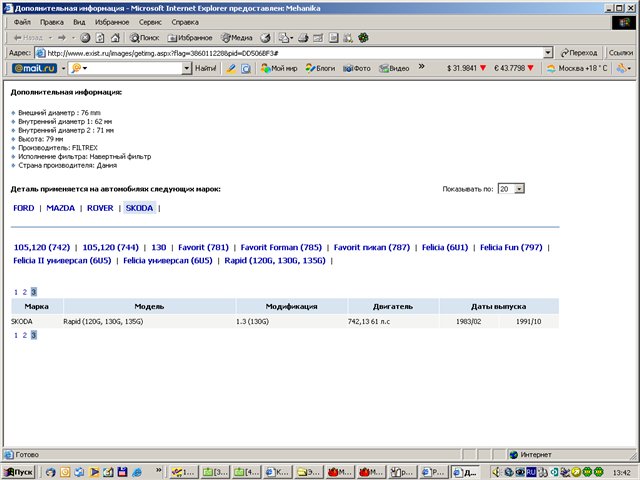
Task: Open the Правка menu
Action: tap(51, 22)
